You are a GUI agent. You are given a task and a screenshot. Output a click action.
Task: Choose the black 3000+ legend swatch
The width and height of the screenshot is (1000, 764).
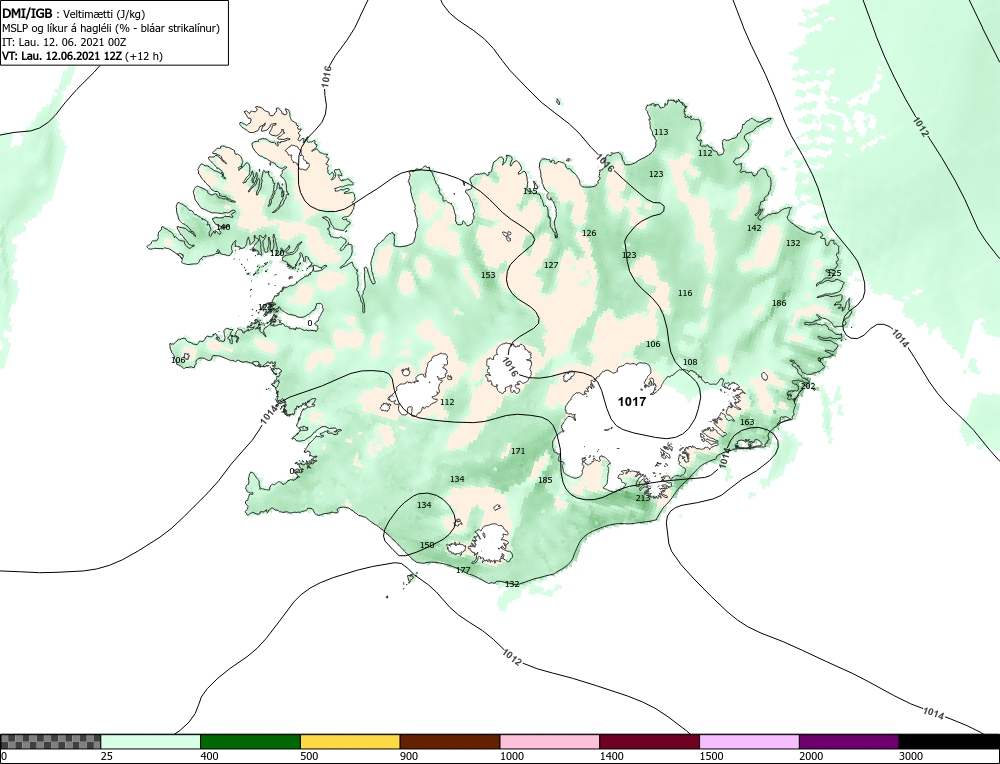tap(949, 741)
